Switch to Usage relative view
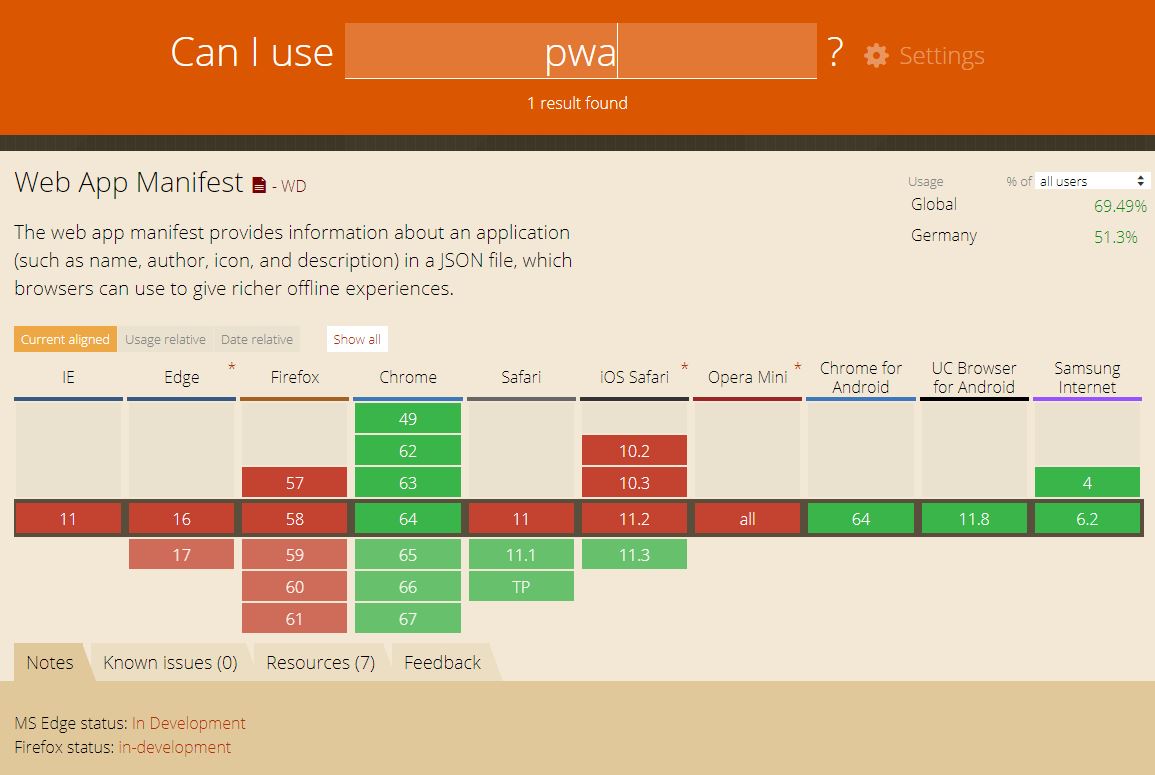The image size is (1155, 775). pyautogui.click(x=165, y=339)
